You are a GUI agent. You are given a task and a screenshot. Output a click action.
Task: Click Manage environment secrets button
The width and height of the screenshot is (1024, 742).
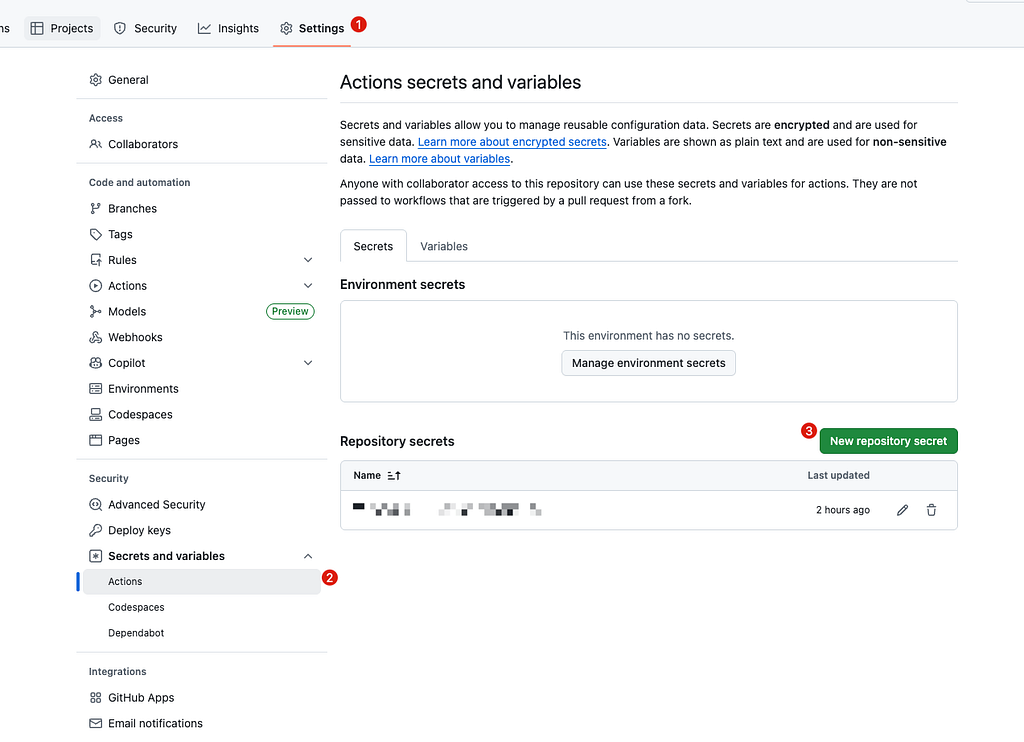[648, 363]
